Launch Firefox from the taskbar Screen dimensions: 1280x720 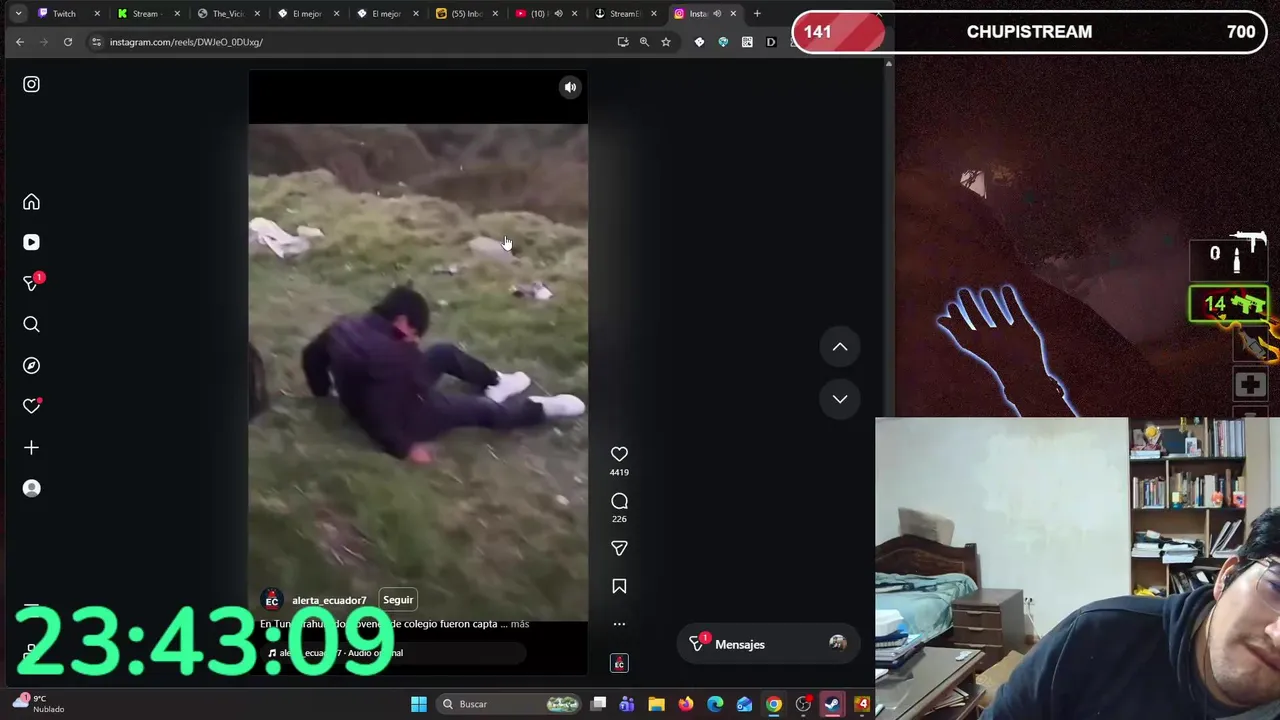coord(686,704)
